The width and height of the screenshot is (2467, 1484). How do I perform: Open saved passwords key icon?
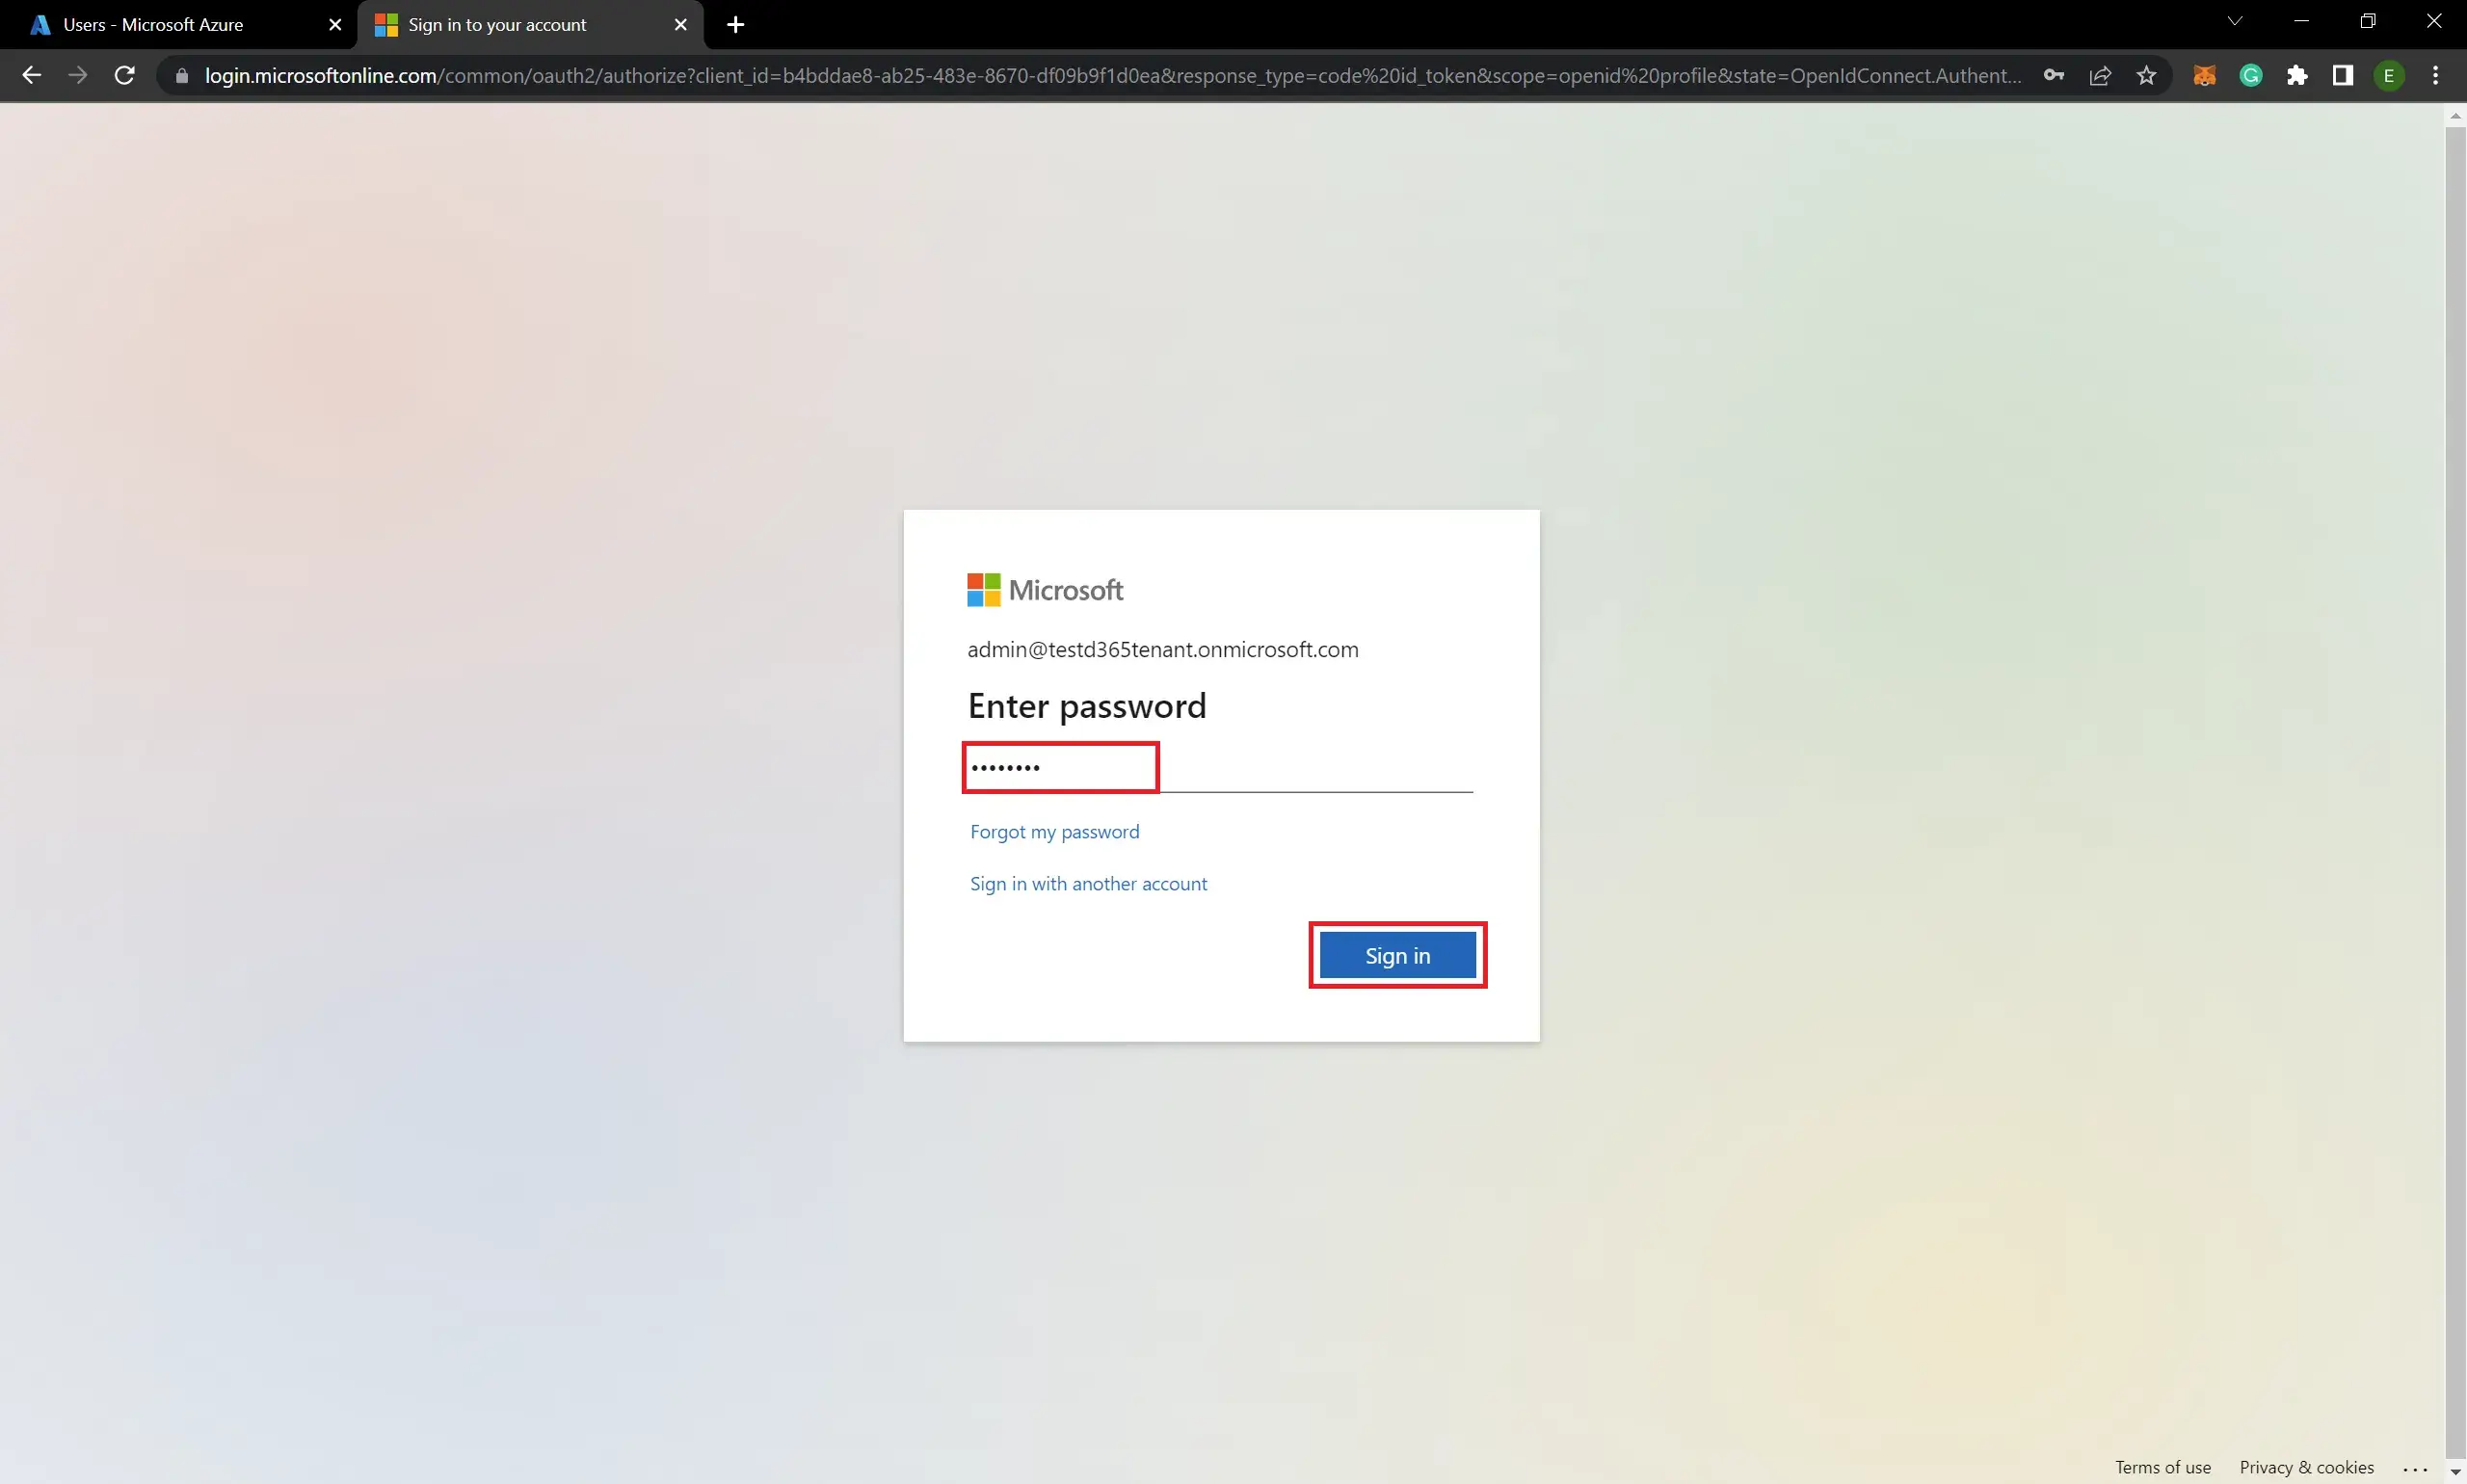2054,75
